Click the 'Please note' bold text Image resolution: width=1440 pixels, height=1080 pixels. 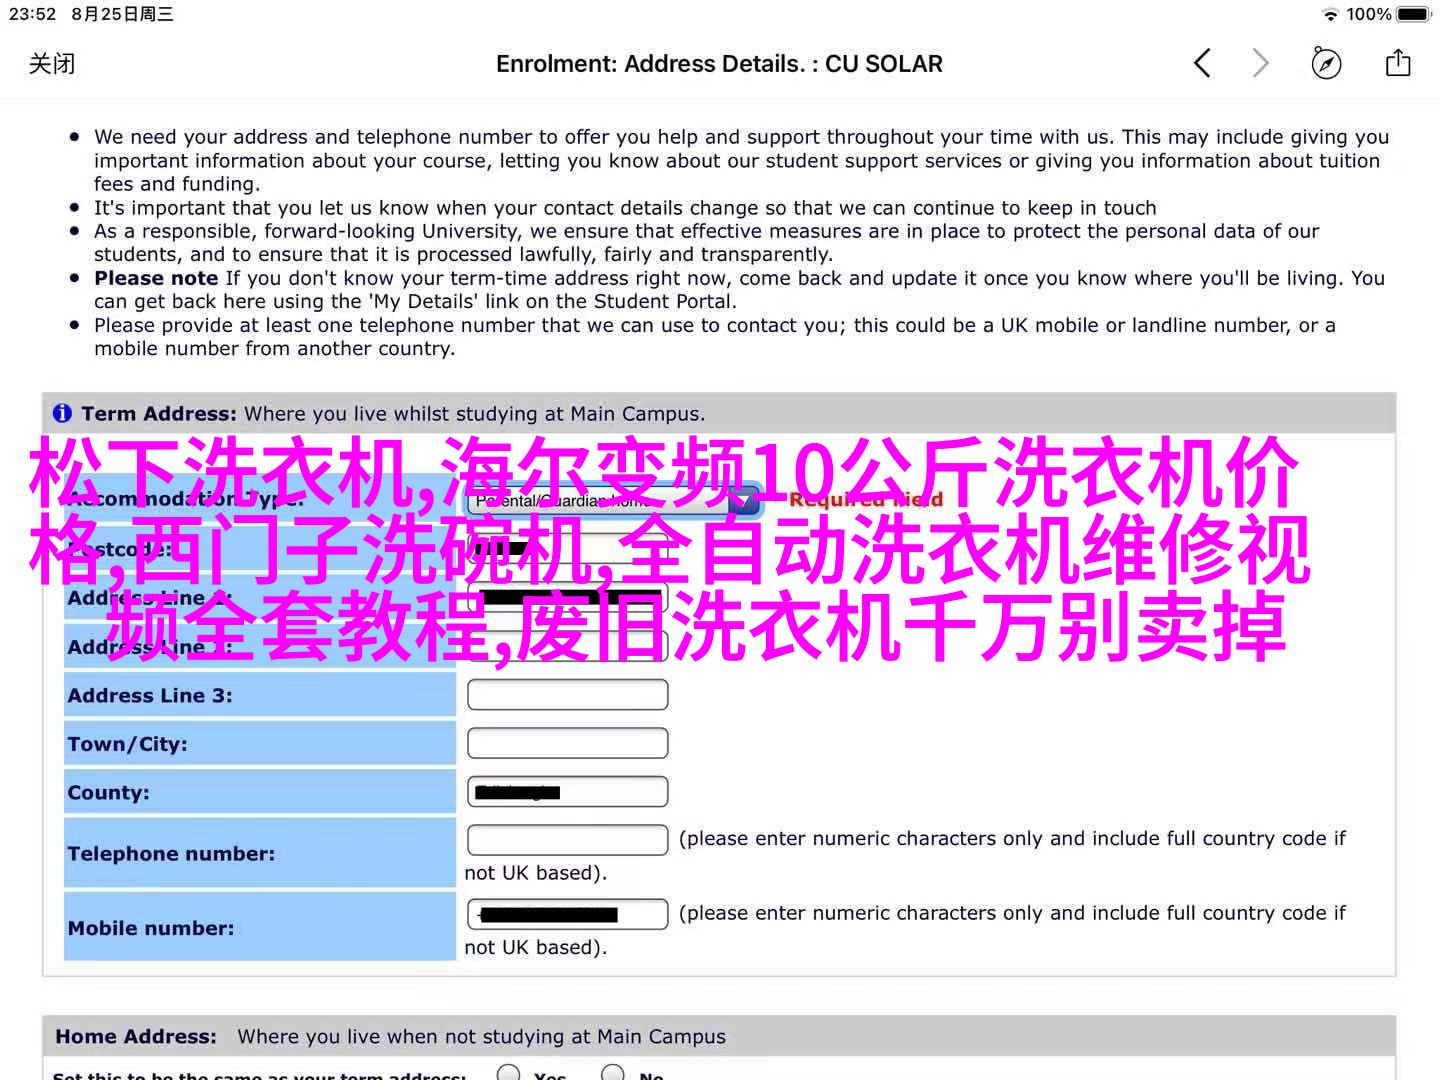point(156,278)
